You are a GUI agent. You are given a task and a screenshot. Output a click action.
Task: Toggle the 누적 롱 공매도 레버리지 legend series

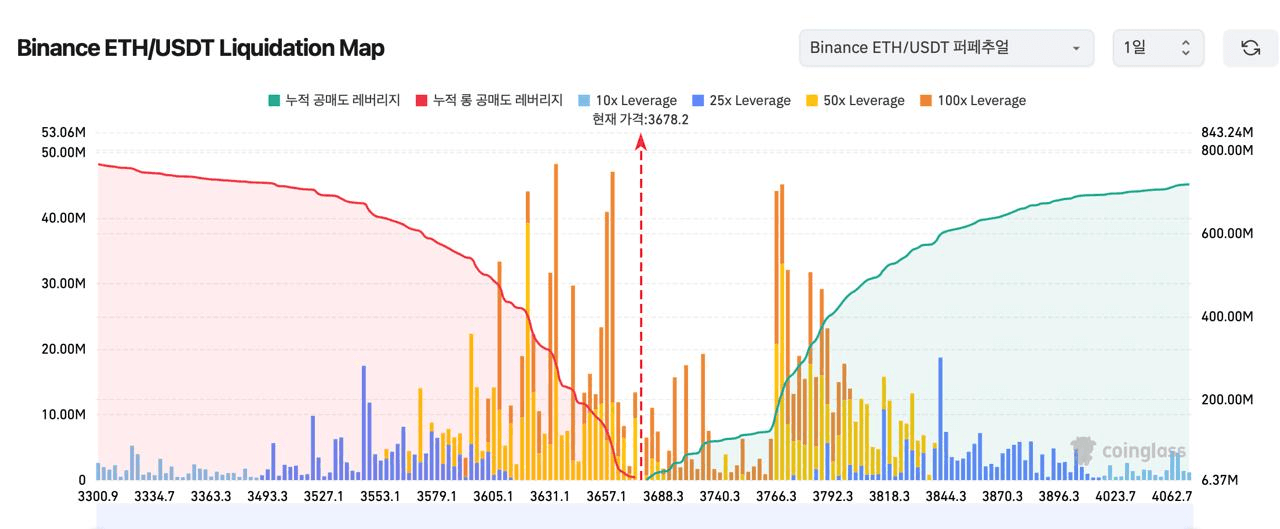489,100
